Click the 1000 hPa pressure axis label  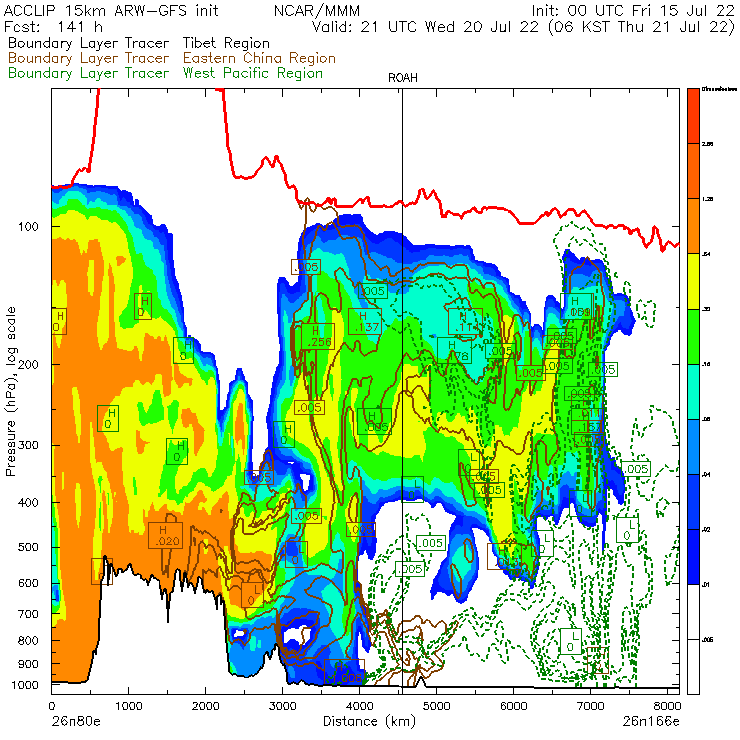(x=24, y=685)
